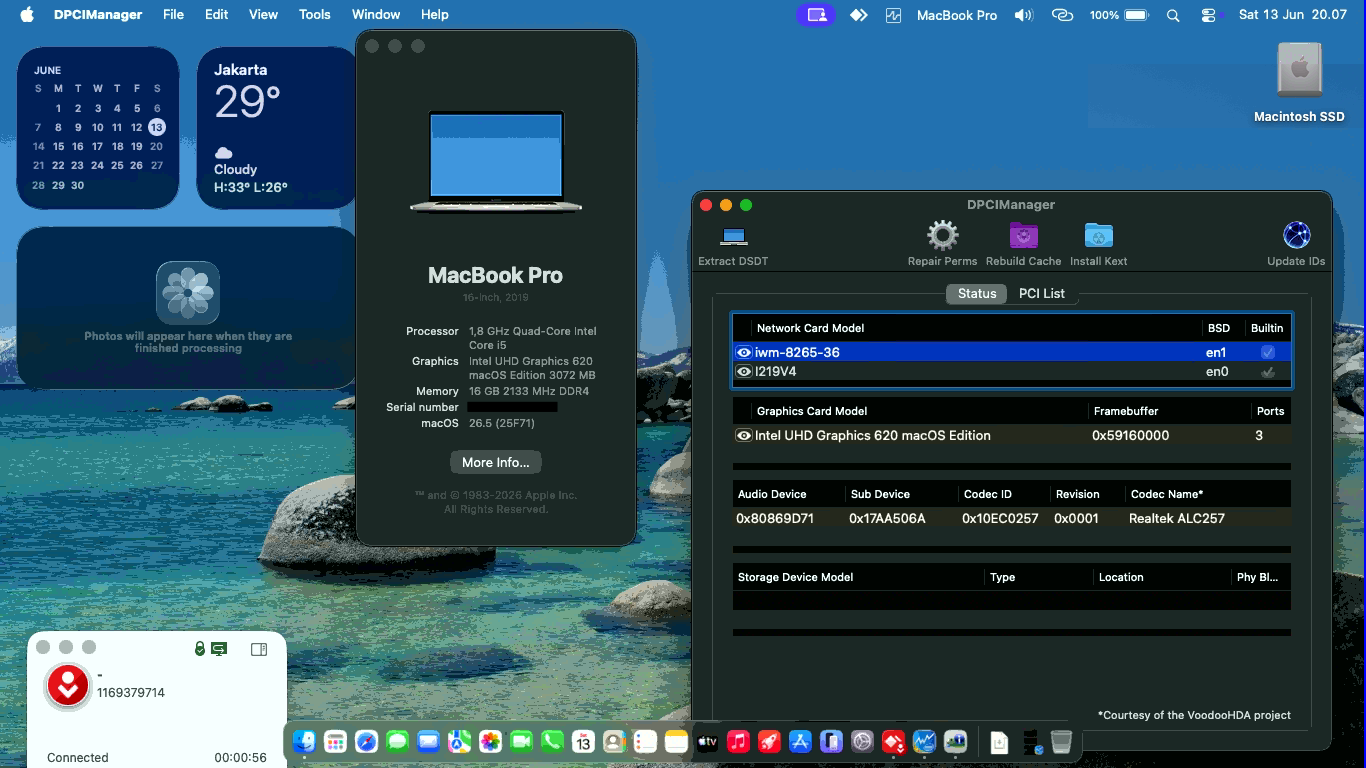Click Codec ID value 0x10EC0257

[1000, 518]
